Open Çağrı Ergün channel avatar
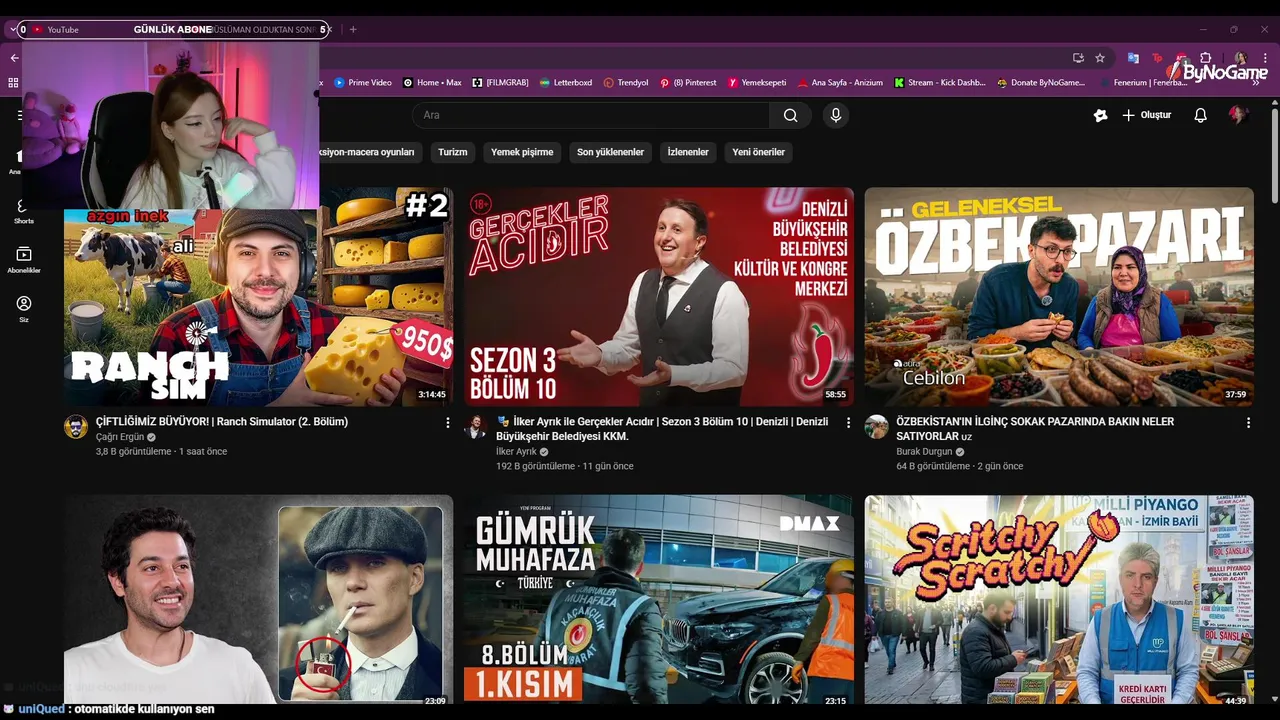Viewport: 1280px width, 720px height. [x=76, y=427]
